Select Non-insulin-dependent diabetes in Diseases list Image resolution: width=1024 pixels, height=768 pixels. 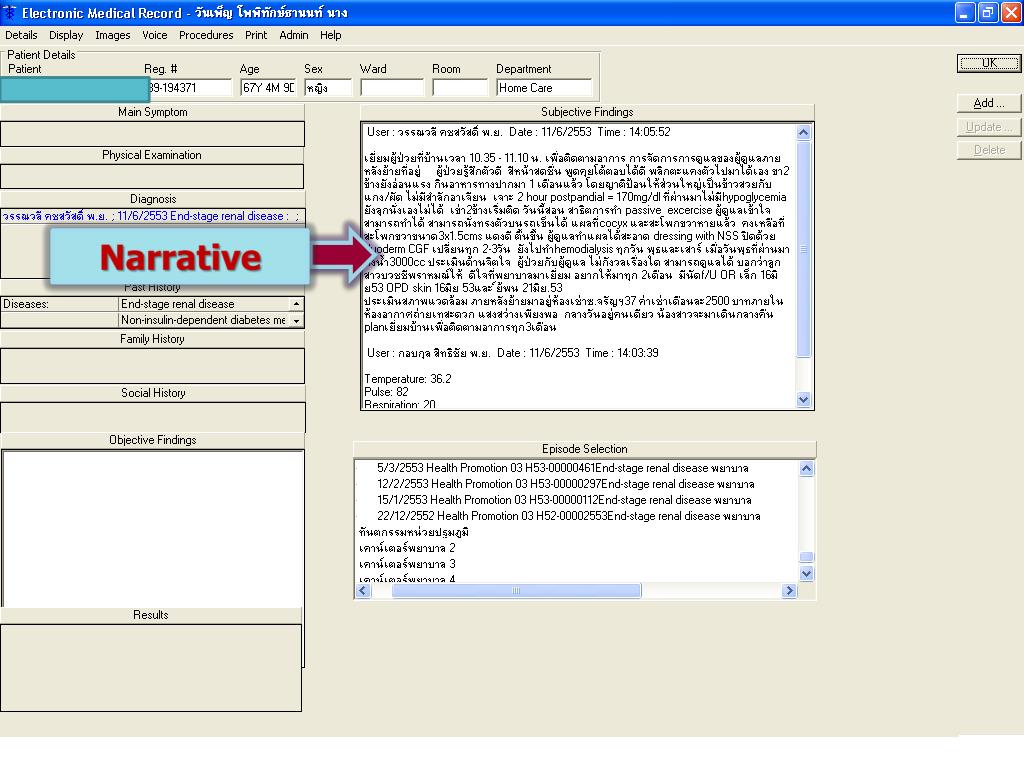coord(204,320)
